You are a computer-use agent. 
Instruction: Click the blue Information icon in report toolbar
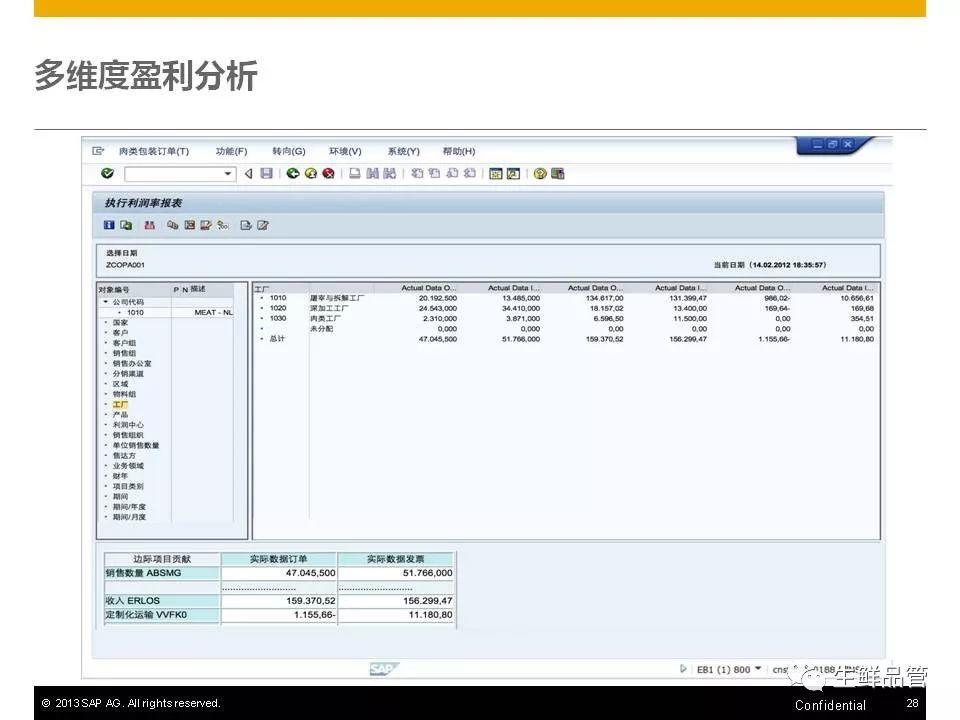[x=109, y=225]
